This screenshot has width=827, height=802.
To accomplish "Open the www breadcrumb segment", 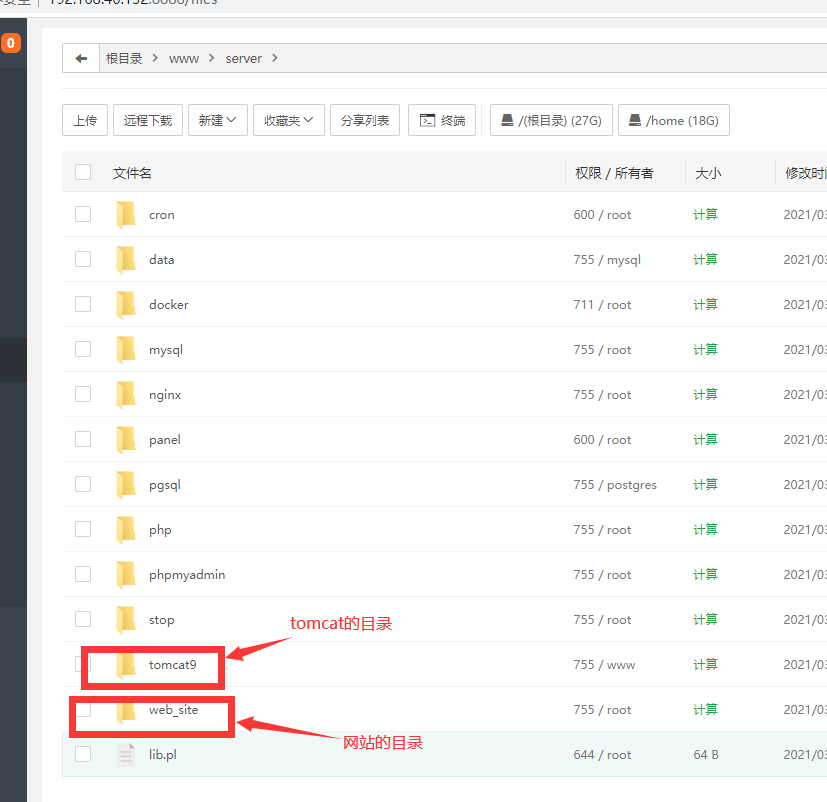I will 184,58.
